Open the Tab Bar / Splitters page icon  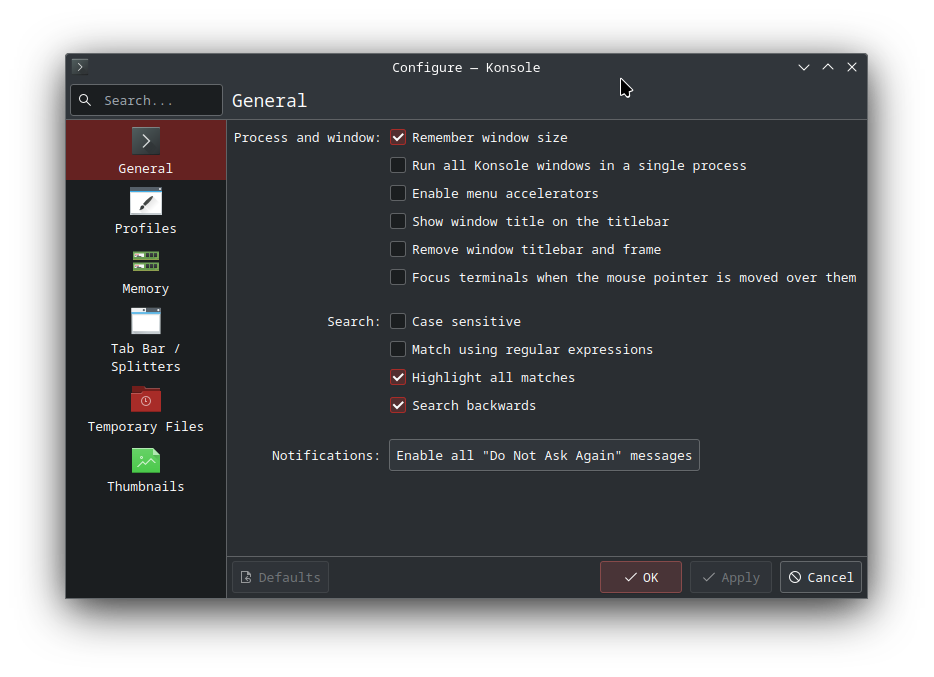pyautogui.click(x=146, y=321)
